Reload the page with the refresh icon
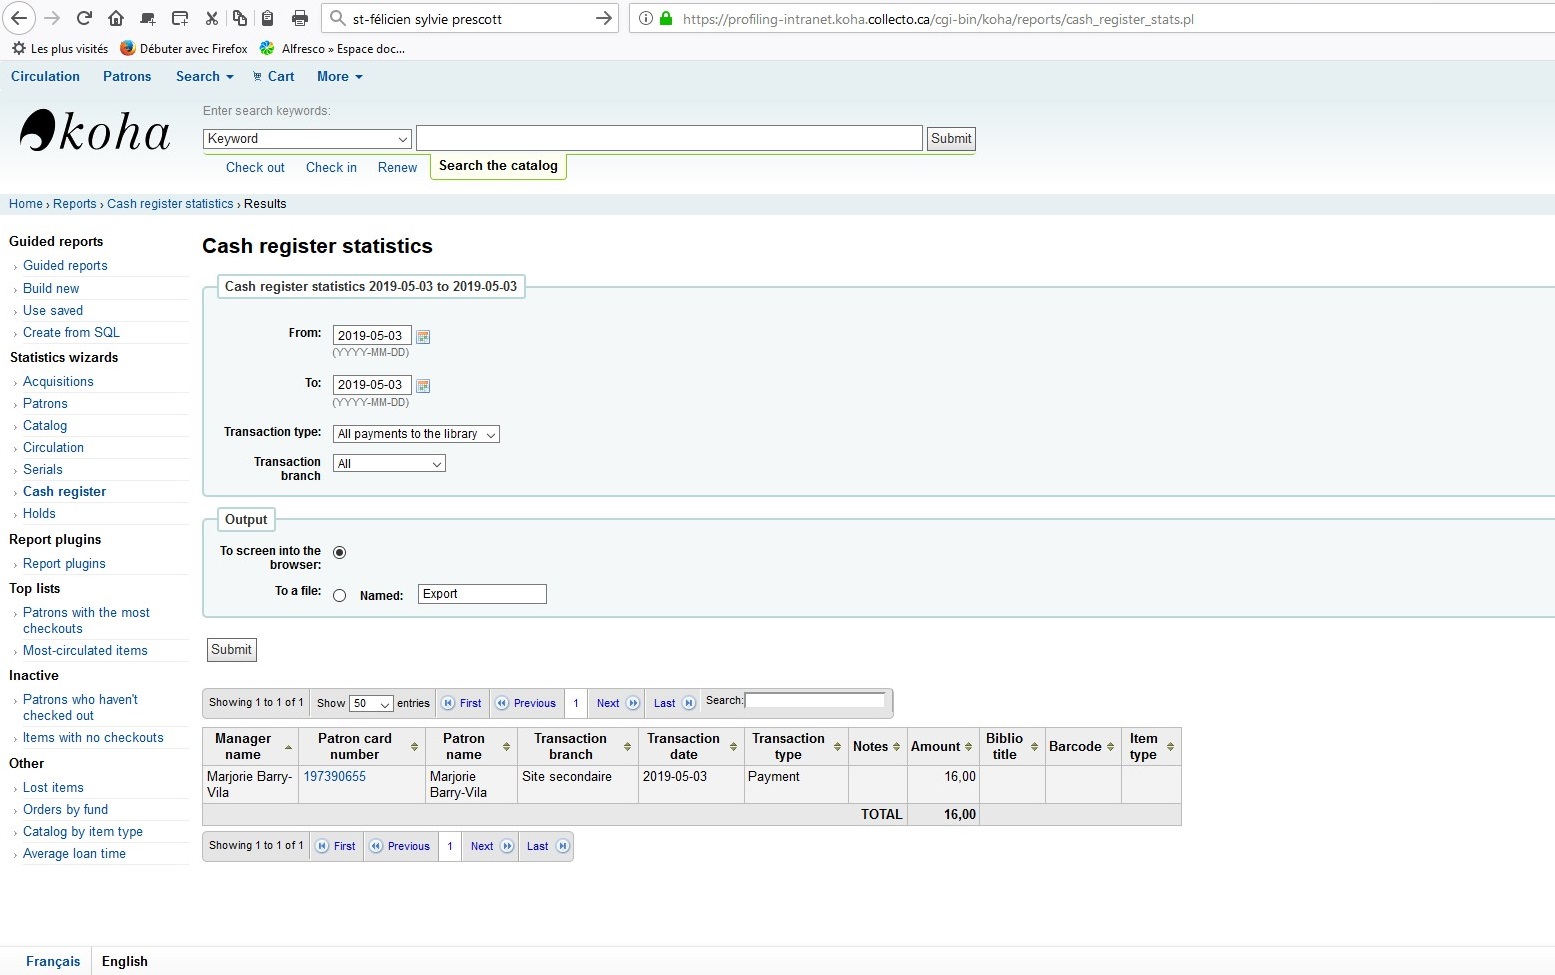This screenshot has height=975, width=1555. point(84,18)
